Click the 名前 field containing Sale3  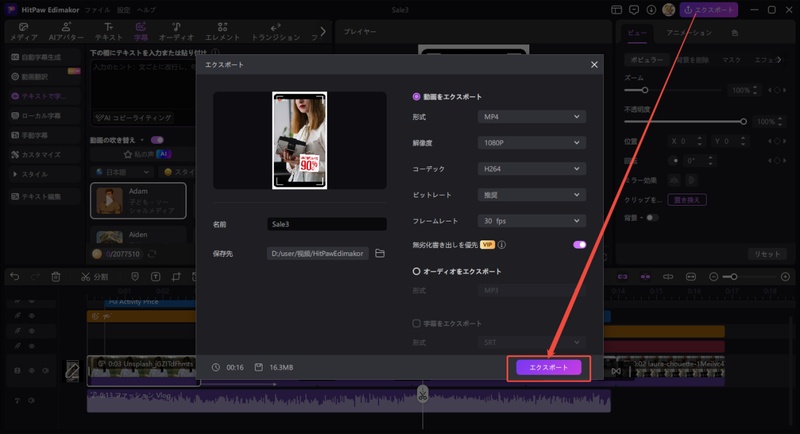(327, 224)
